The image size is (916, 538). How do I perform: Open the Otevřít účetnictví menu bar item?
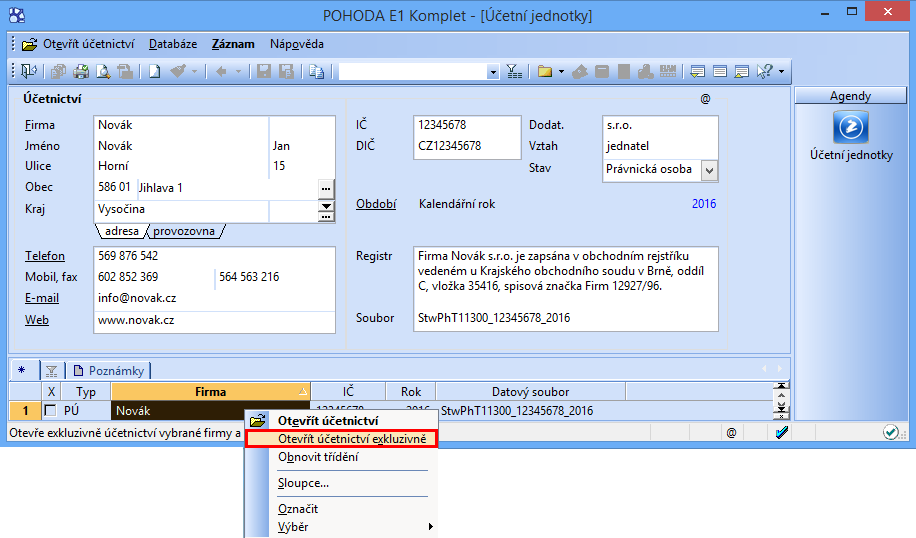pyautogui.click(x=78, y=44)
